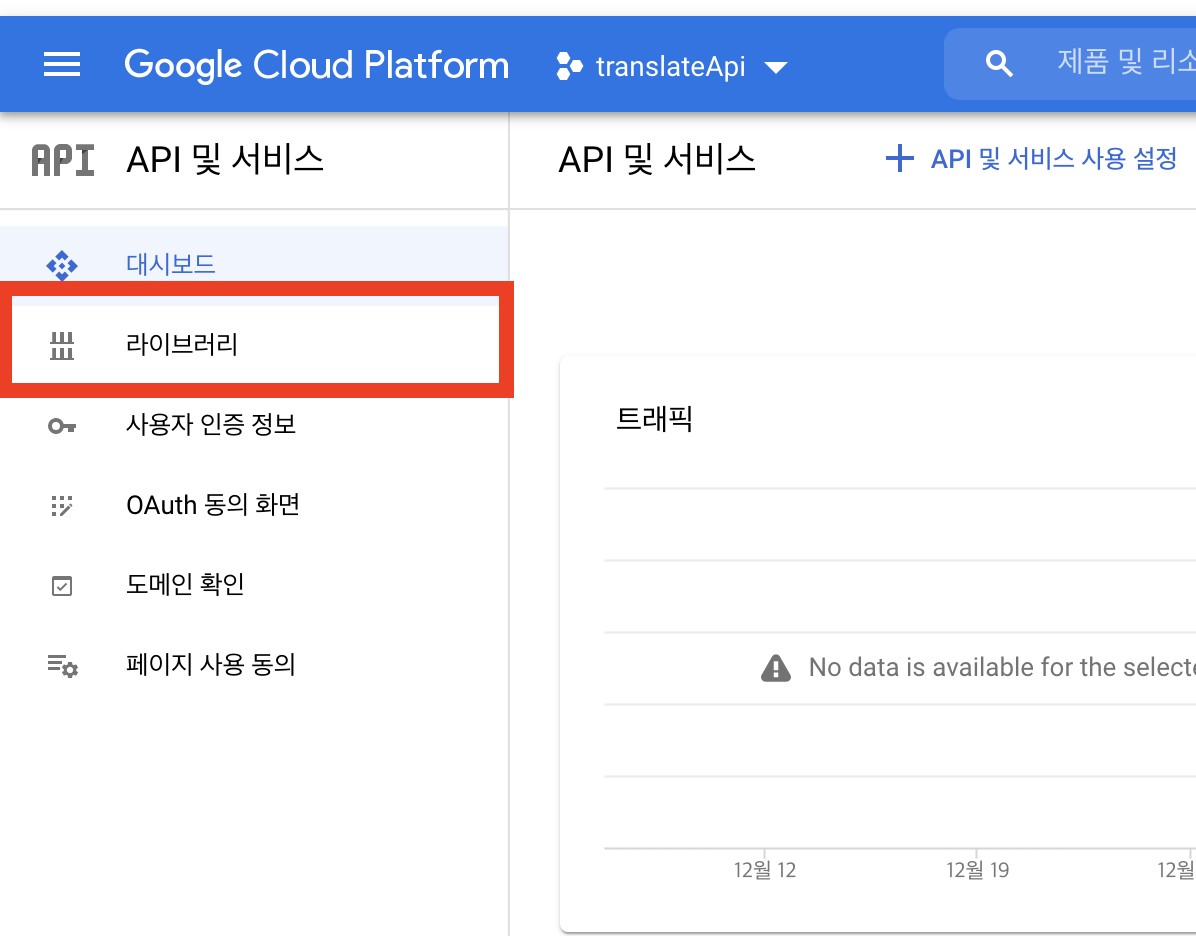Click the main panel API 및 서비스 title

point(657,160)
